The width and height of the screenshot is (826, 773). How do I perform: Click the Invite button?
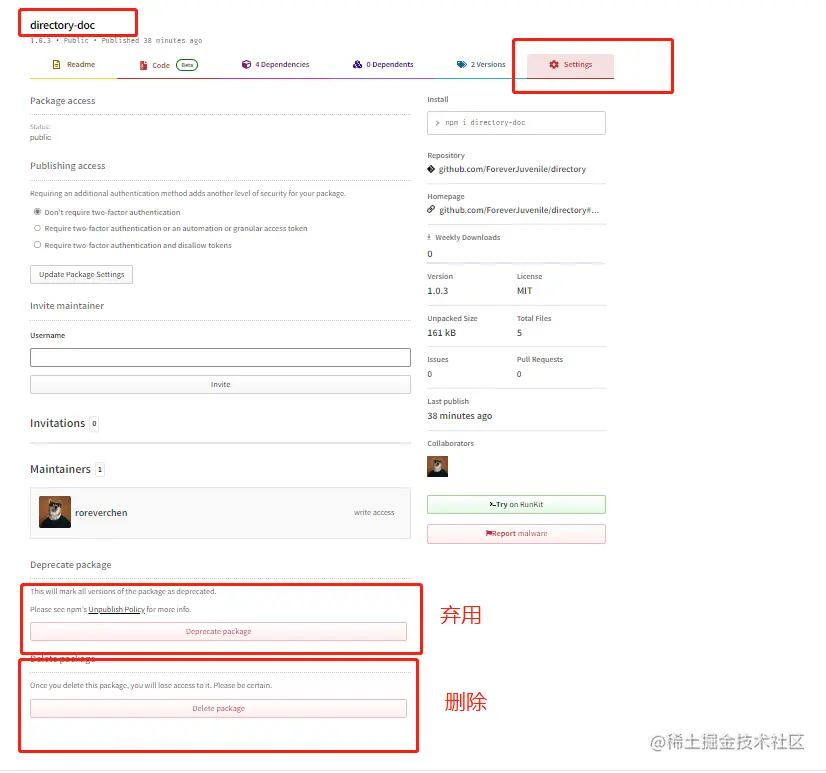(220, 385)
